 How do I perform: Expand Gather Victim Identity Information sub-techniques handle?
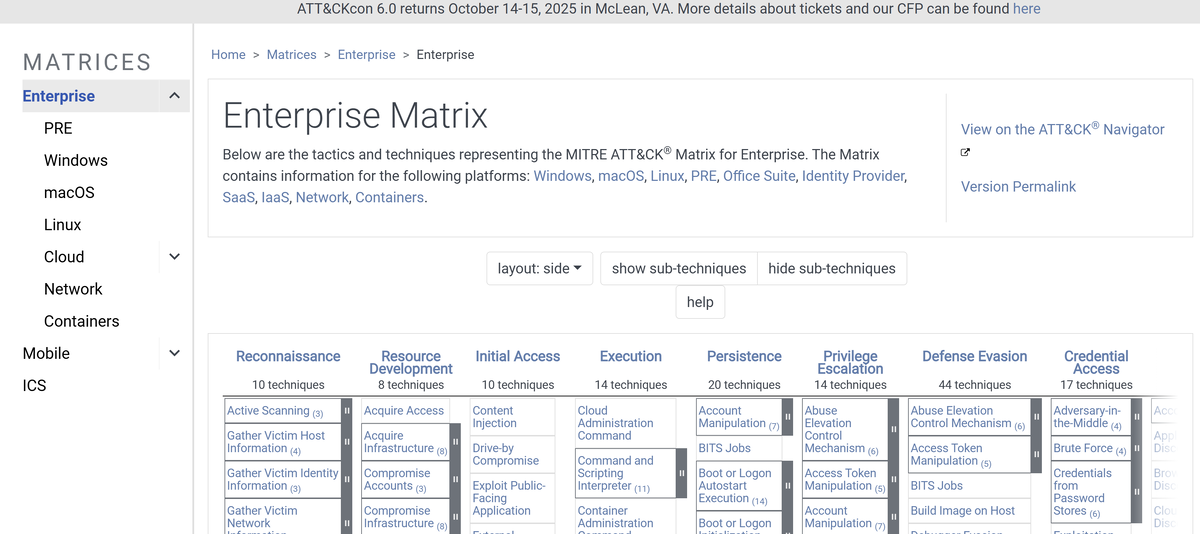347,480
